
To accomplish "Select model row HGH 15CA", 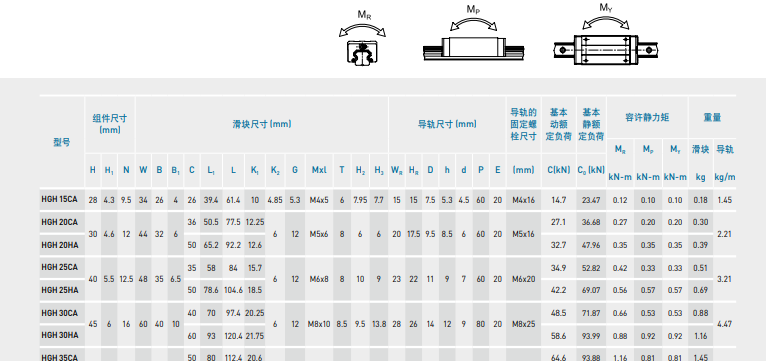I will pos(60,200).
